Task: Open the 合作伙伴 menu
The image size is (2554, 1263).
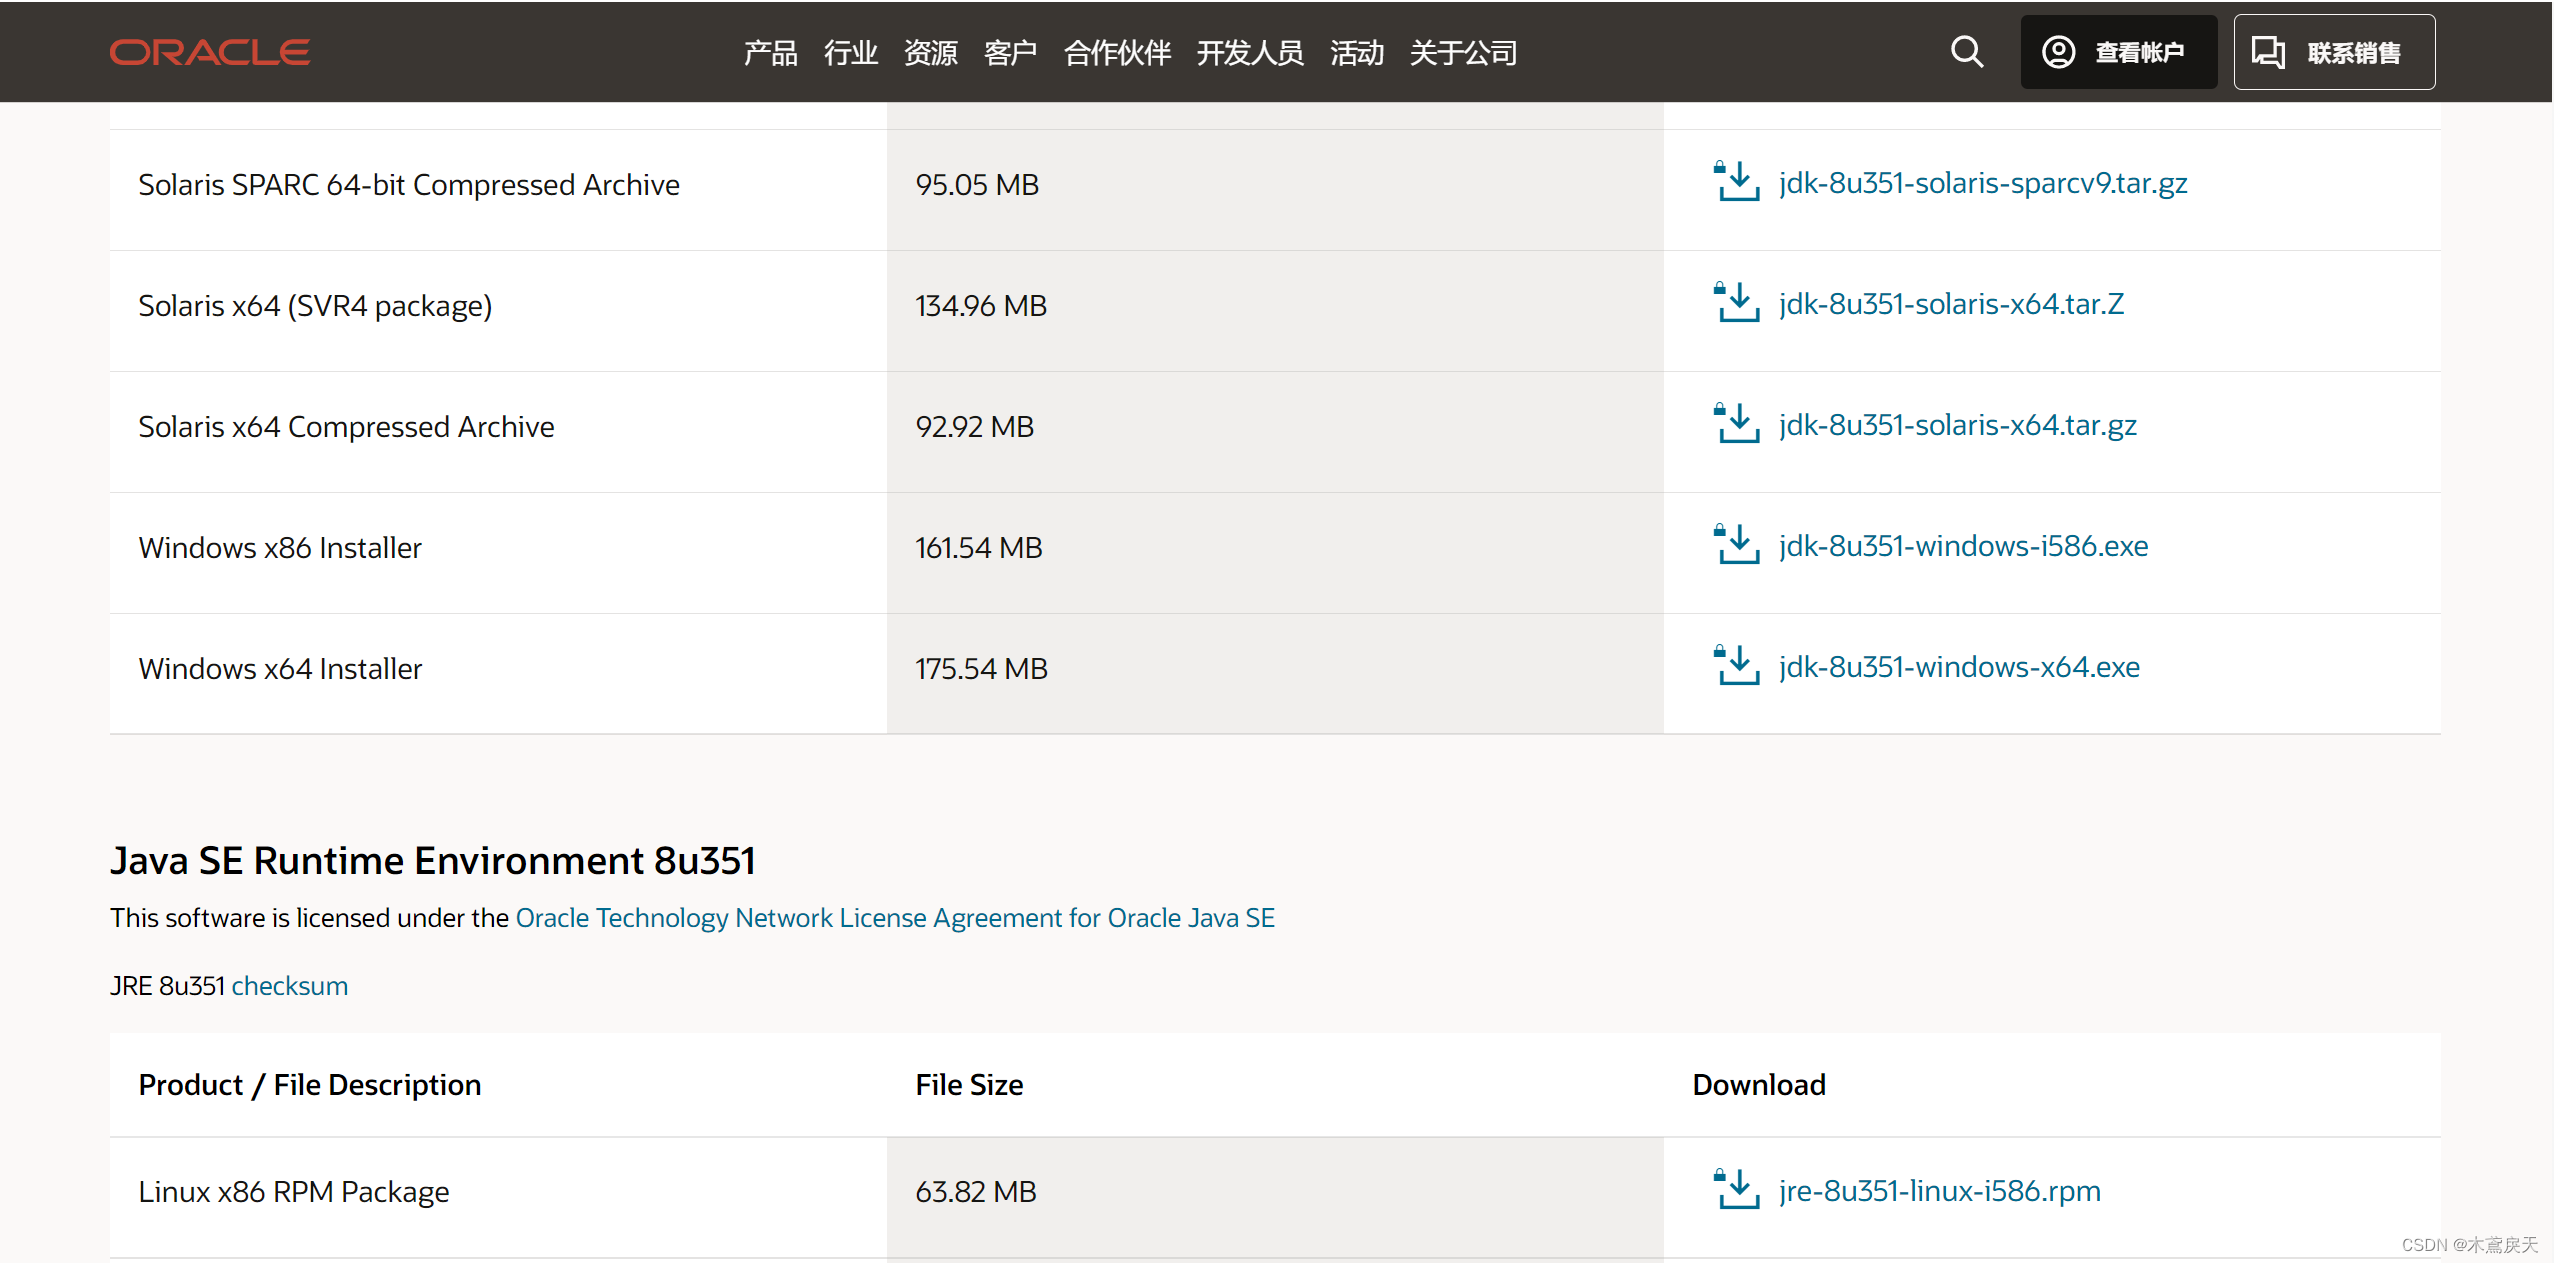Action: [1117, 53]
